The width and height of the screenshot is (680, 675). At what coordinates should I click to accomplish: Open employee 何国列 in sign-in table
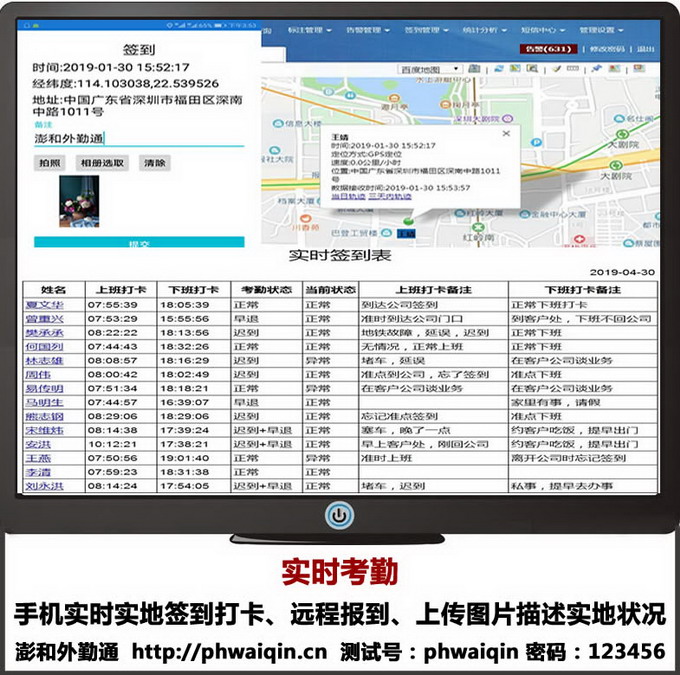44,347
